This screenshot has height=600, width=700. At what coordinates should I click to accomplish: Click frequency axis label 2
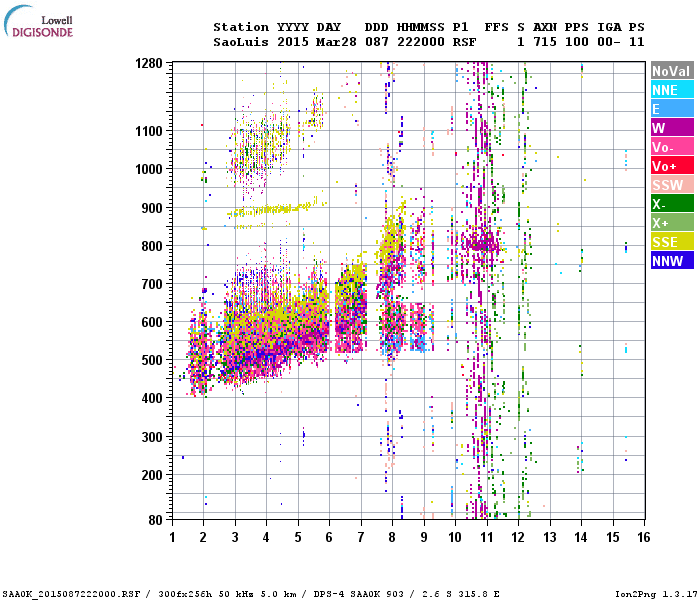[204, 538]
